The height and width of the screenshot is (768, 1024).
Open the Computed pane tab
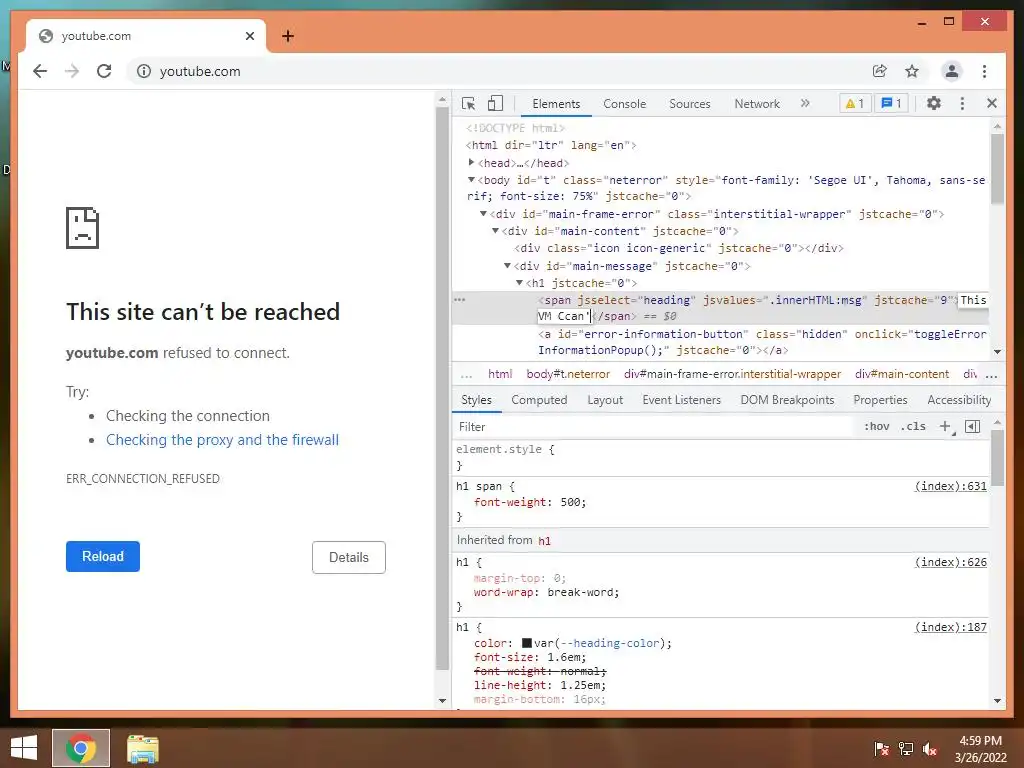(x=539, y=400)
